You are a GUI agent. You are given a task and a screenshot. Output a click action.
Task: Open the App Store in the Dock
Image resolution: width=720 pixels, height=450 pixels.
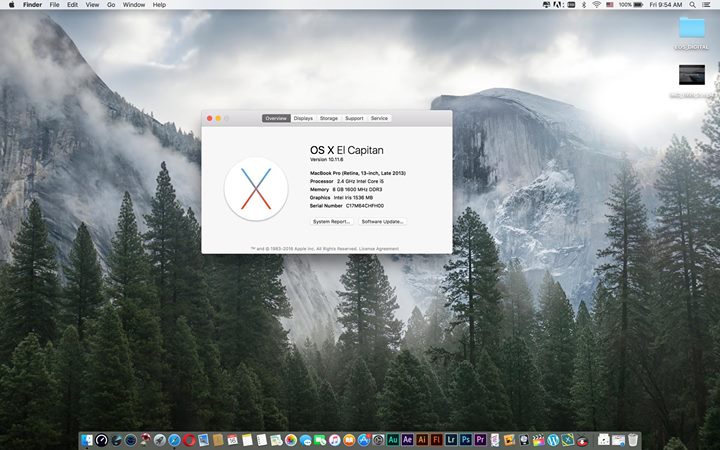(364, 440)
